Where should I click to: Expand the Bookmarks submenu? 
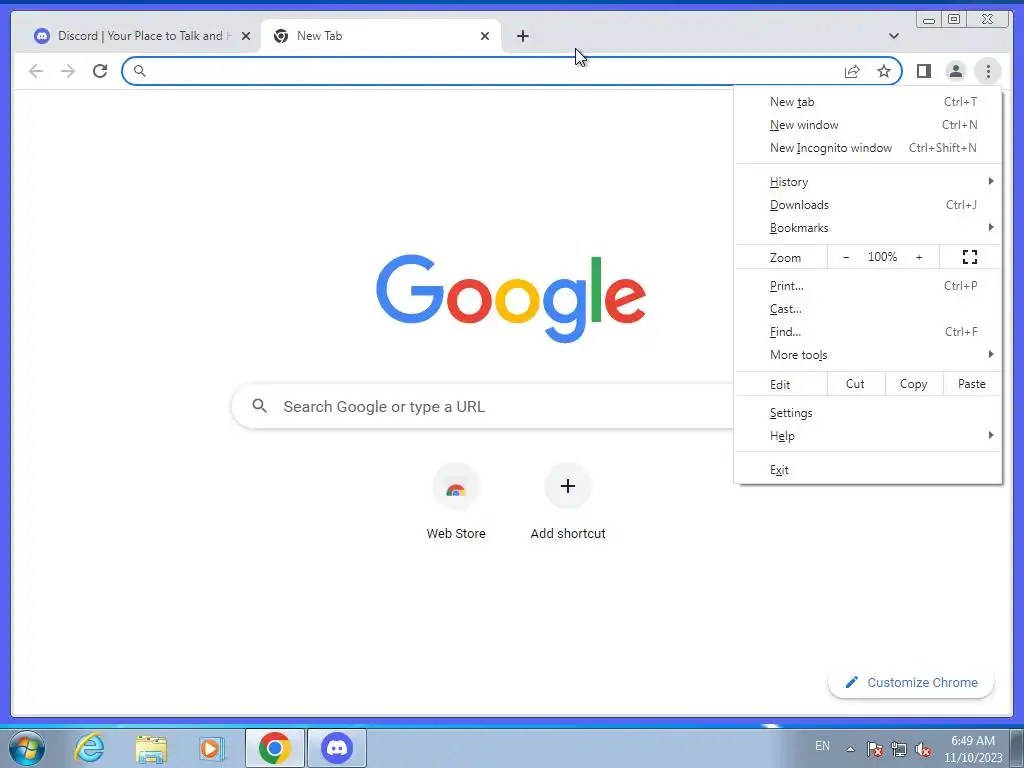point(868,227)
